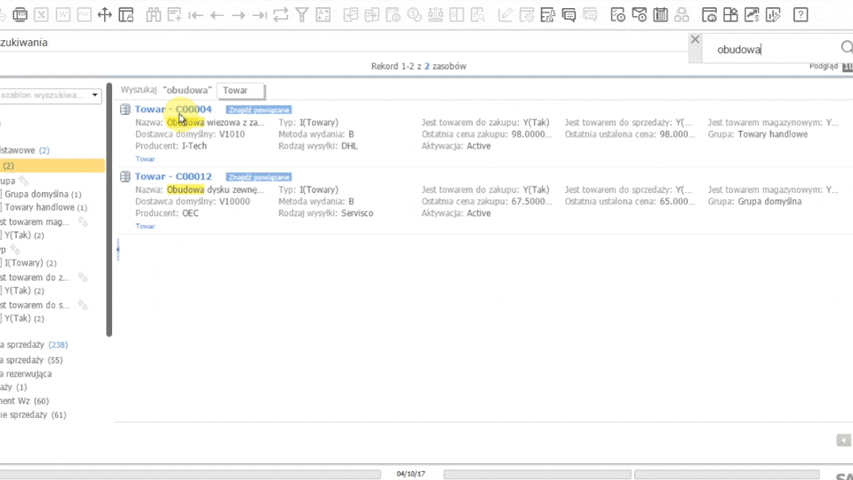Select the Wz category with (60)
Screen dimensions: 853x480
(24, 401)
